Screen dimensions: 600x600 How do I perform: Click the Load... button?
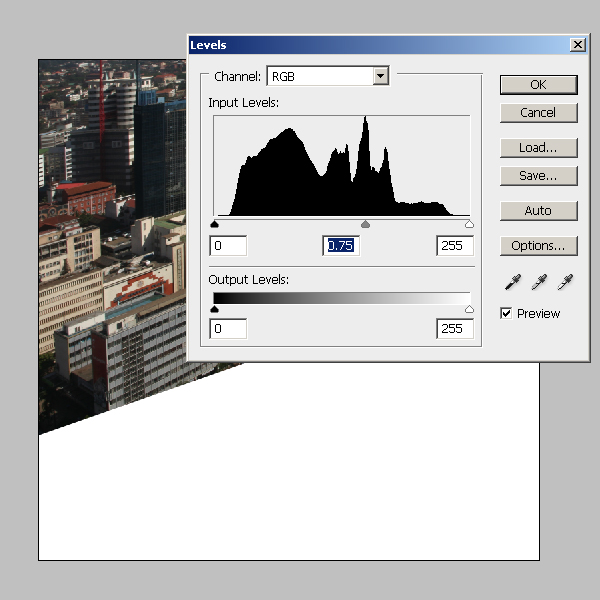click(x=538, y=147)
